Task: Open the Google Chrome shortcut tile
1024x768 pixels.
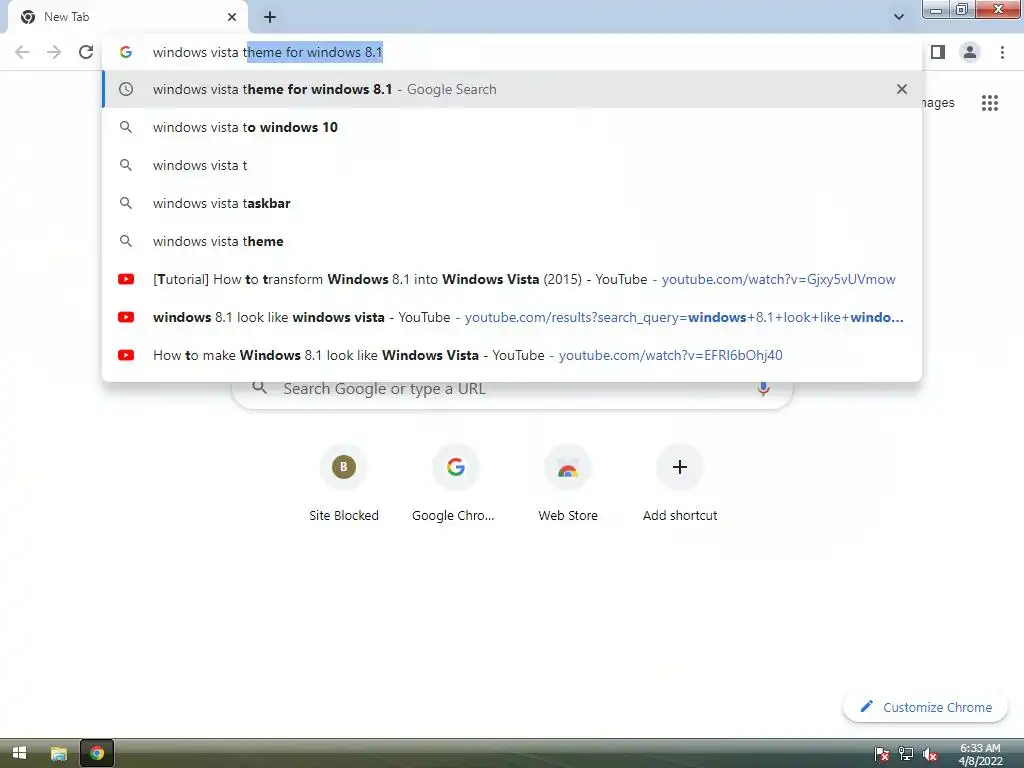Action: 455,483
